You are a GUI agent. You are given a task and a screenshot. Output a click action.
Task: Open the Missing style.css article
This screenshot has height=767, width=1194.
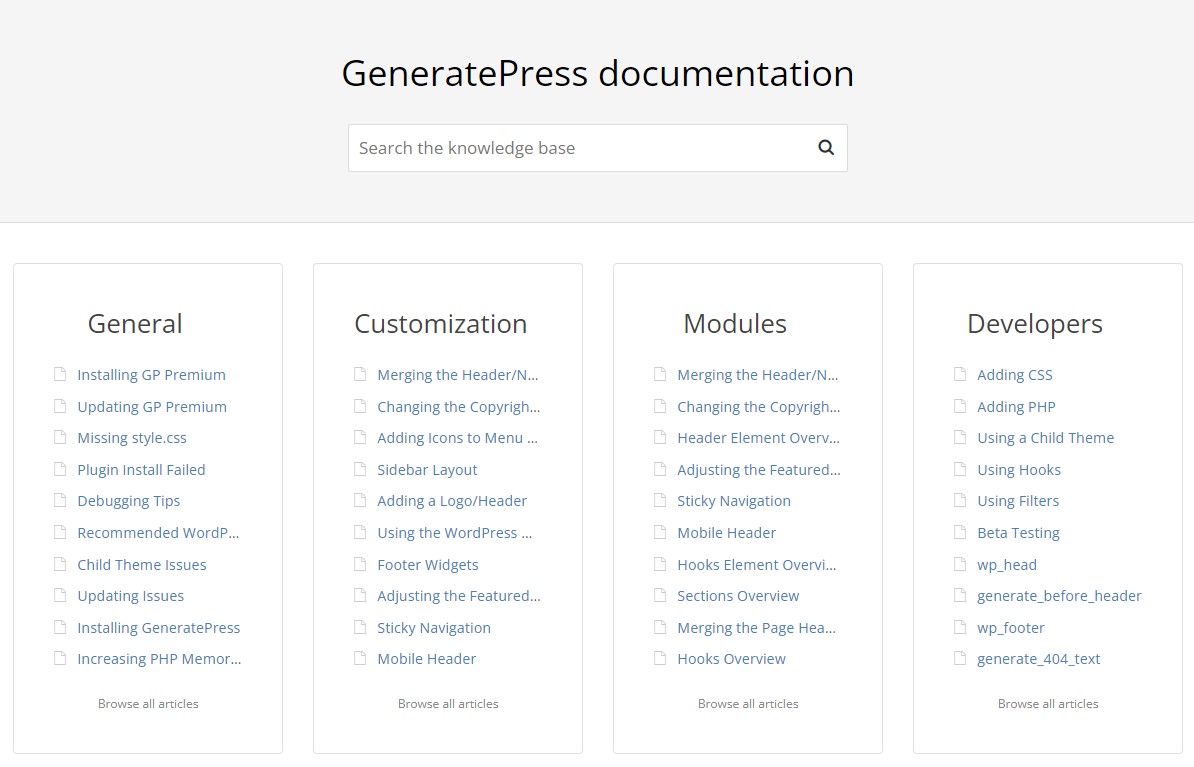pyautogui.click(x=132, y=438)
